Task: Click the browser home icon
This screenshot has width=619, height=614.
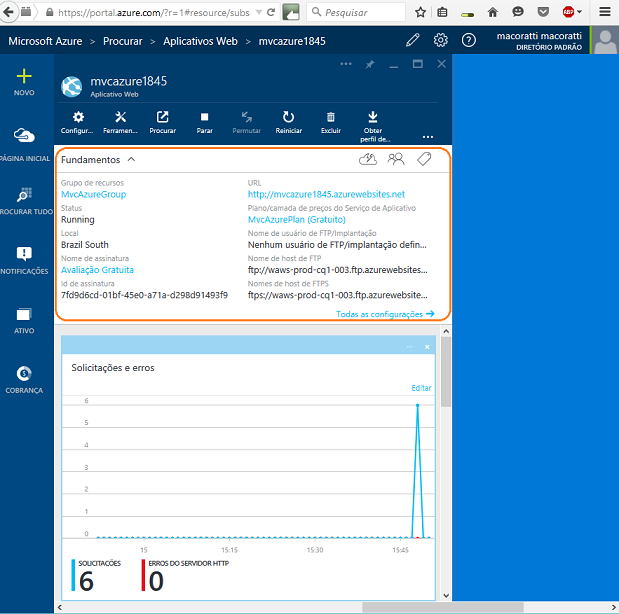Action: click(x=493, y=12)
